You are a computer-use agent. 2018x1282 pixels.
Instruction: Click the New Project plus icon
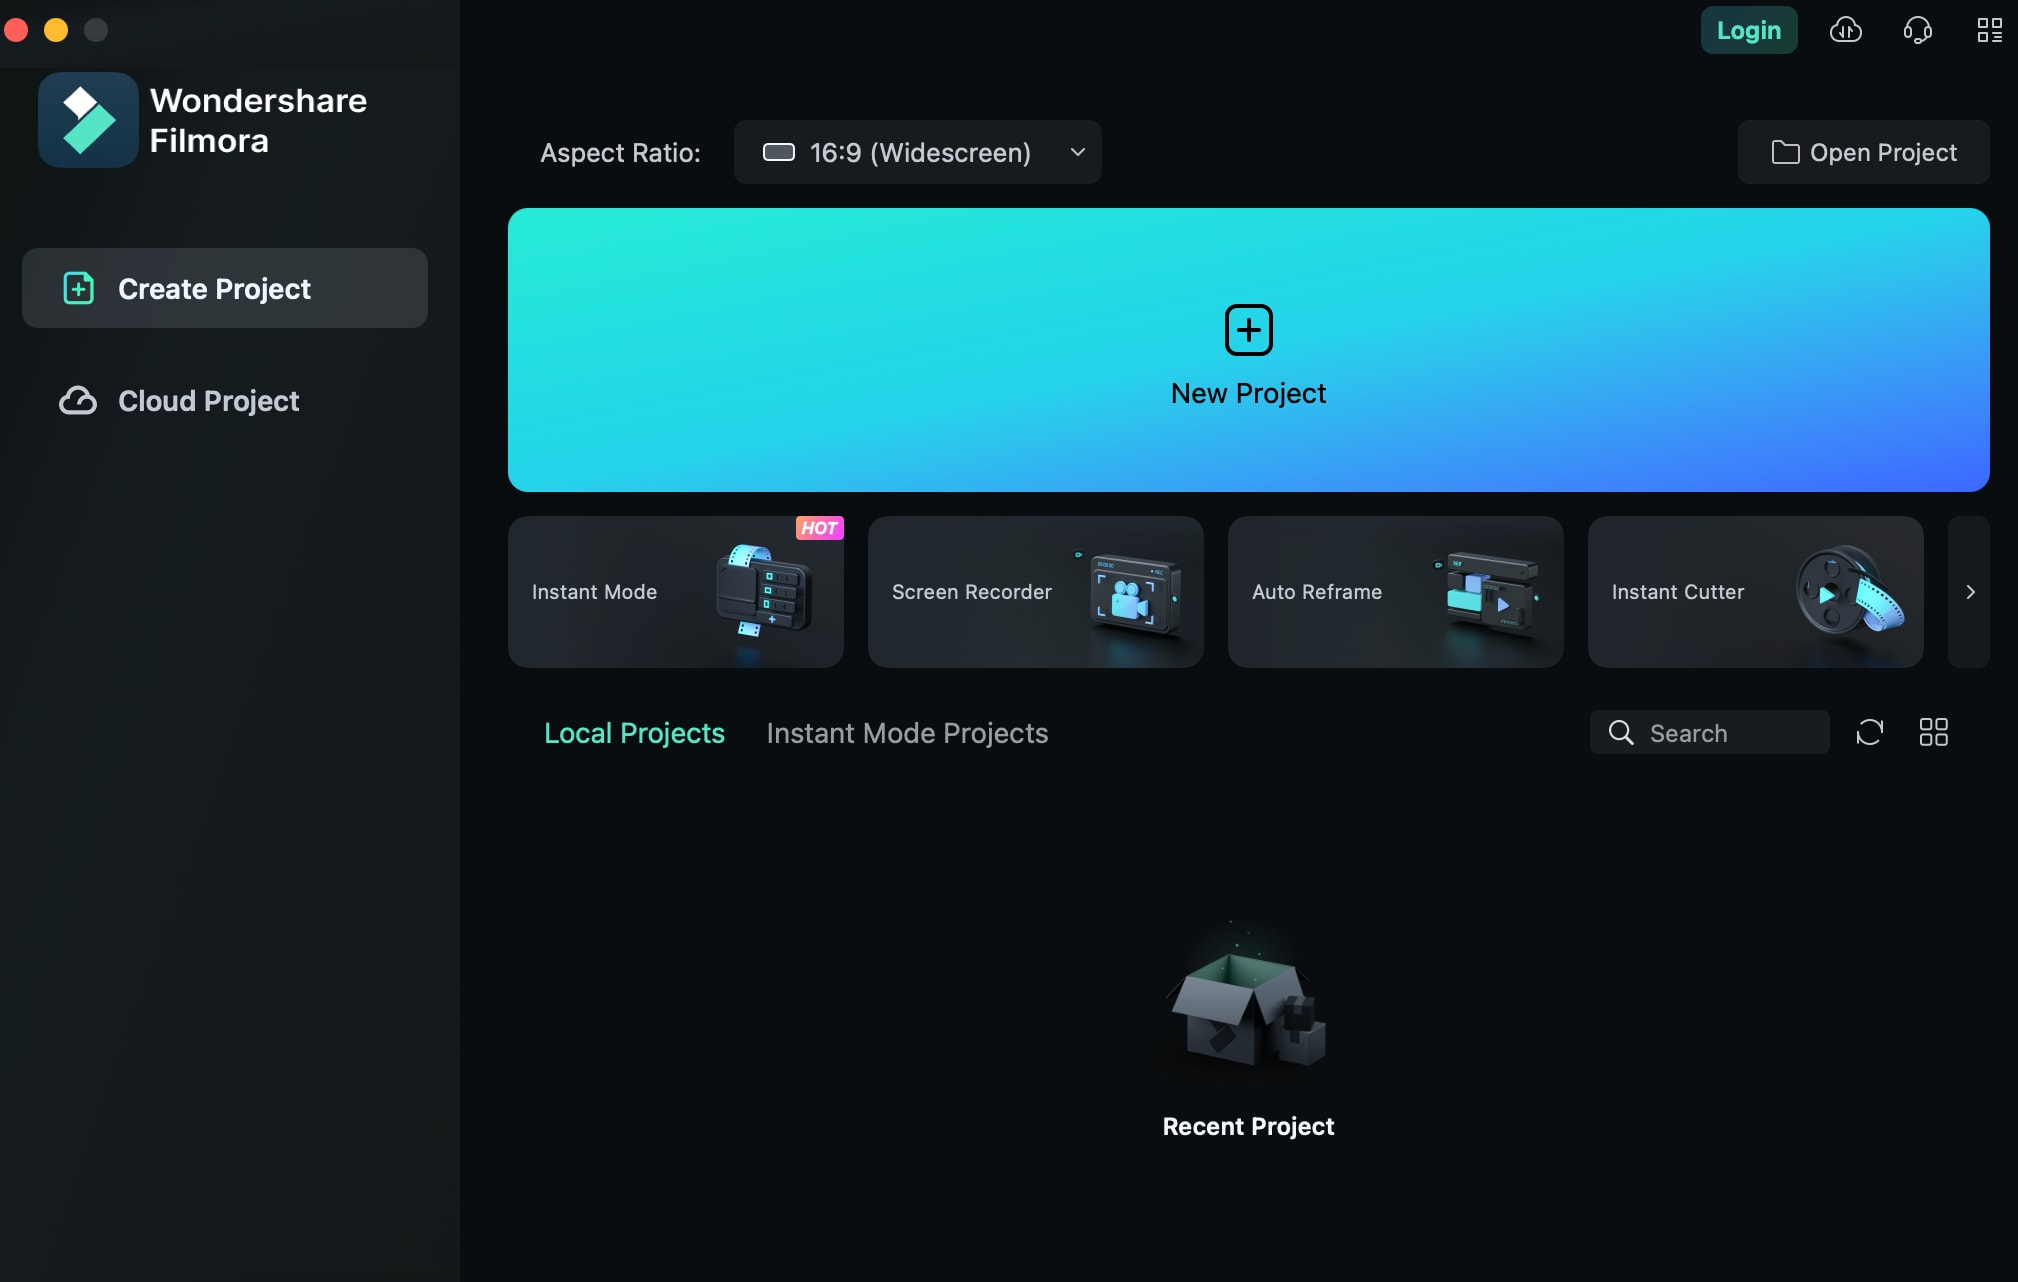coord(1247,328)
